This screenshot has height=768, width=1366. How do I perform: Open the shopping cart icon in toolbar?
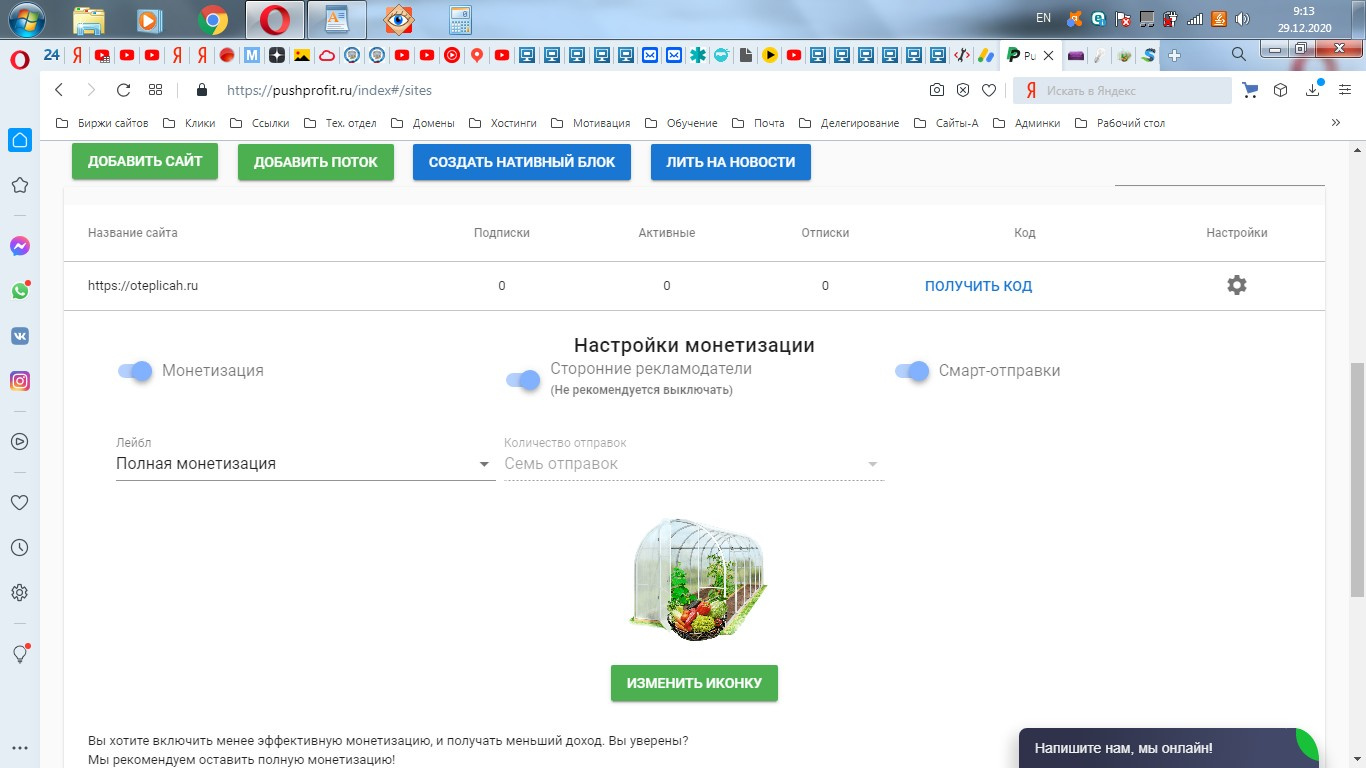tap(1250, 90)
